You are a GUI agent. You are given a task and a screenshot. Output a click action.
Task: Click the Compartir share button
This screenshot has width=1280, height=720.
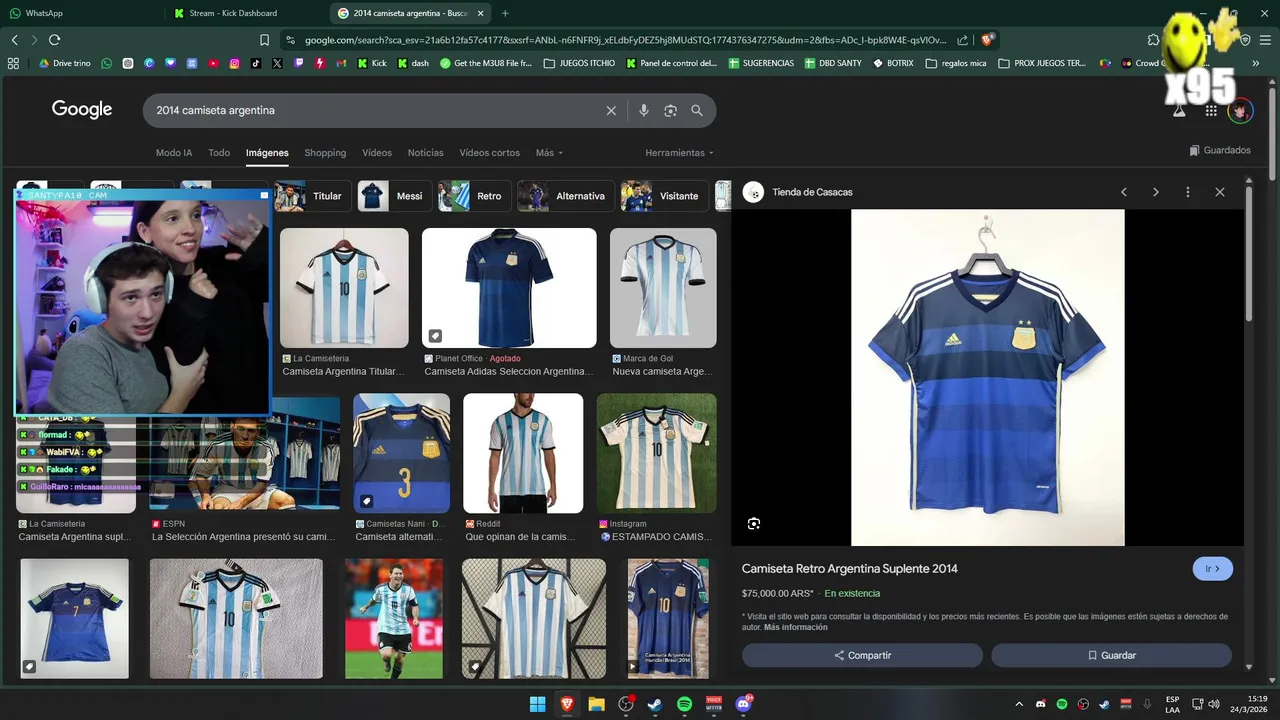click(x=862, y=655)
